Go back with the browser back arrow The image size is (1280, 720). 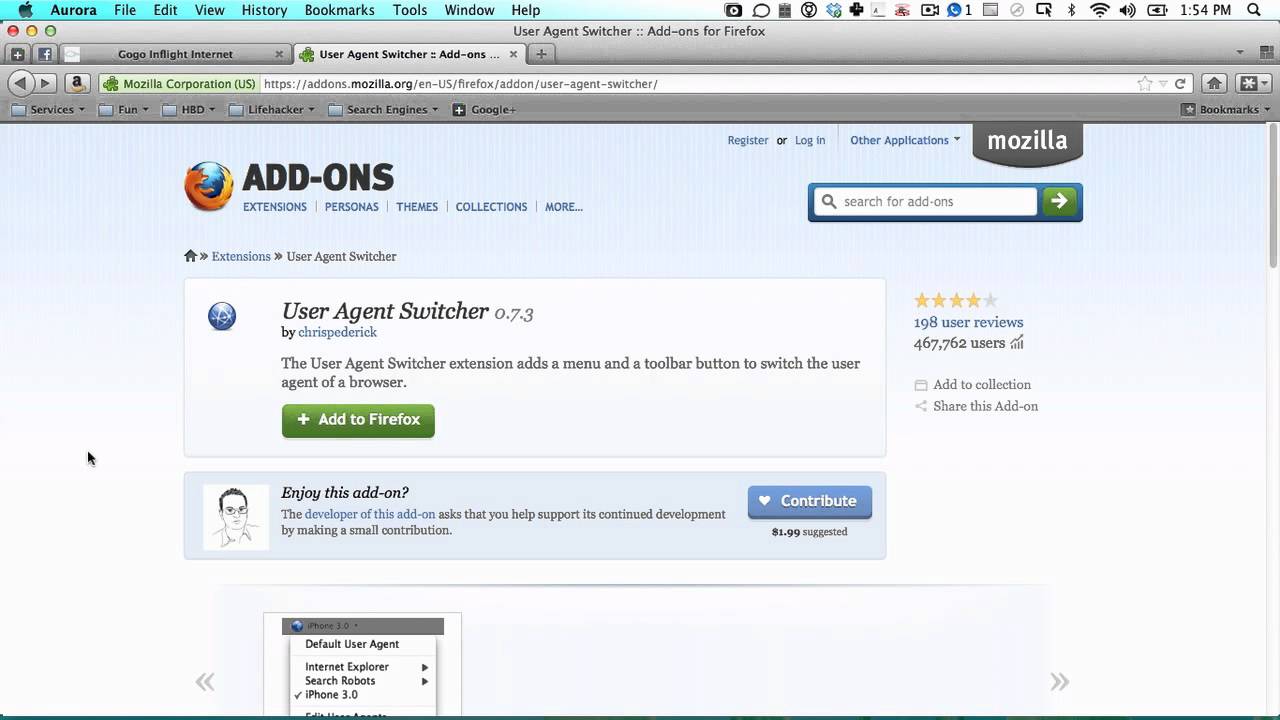pos(19,84)
